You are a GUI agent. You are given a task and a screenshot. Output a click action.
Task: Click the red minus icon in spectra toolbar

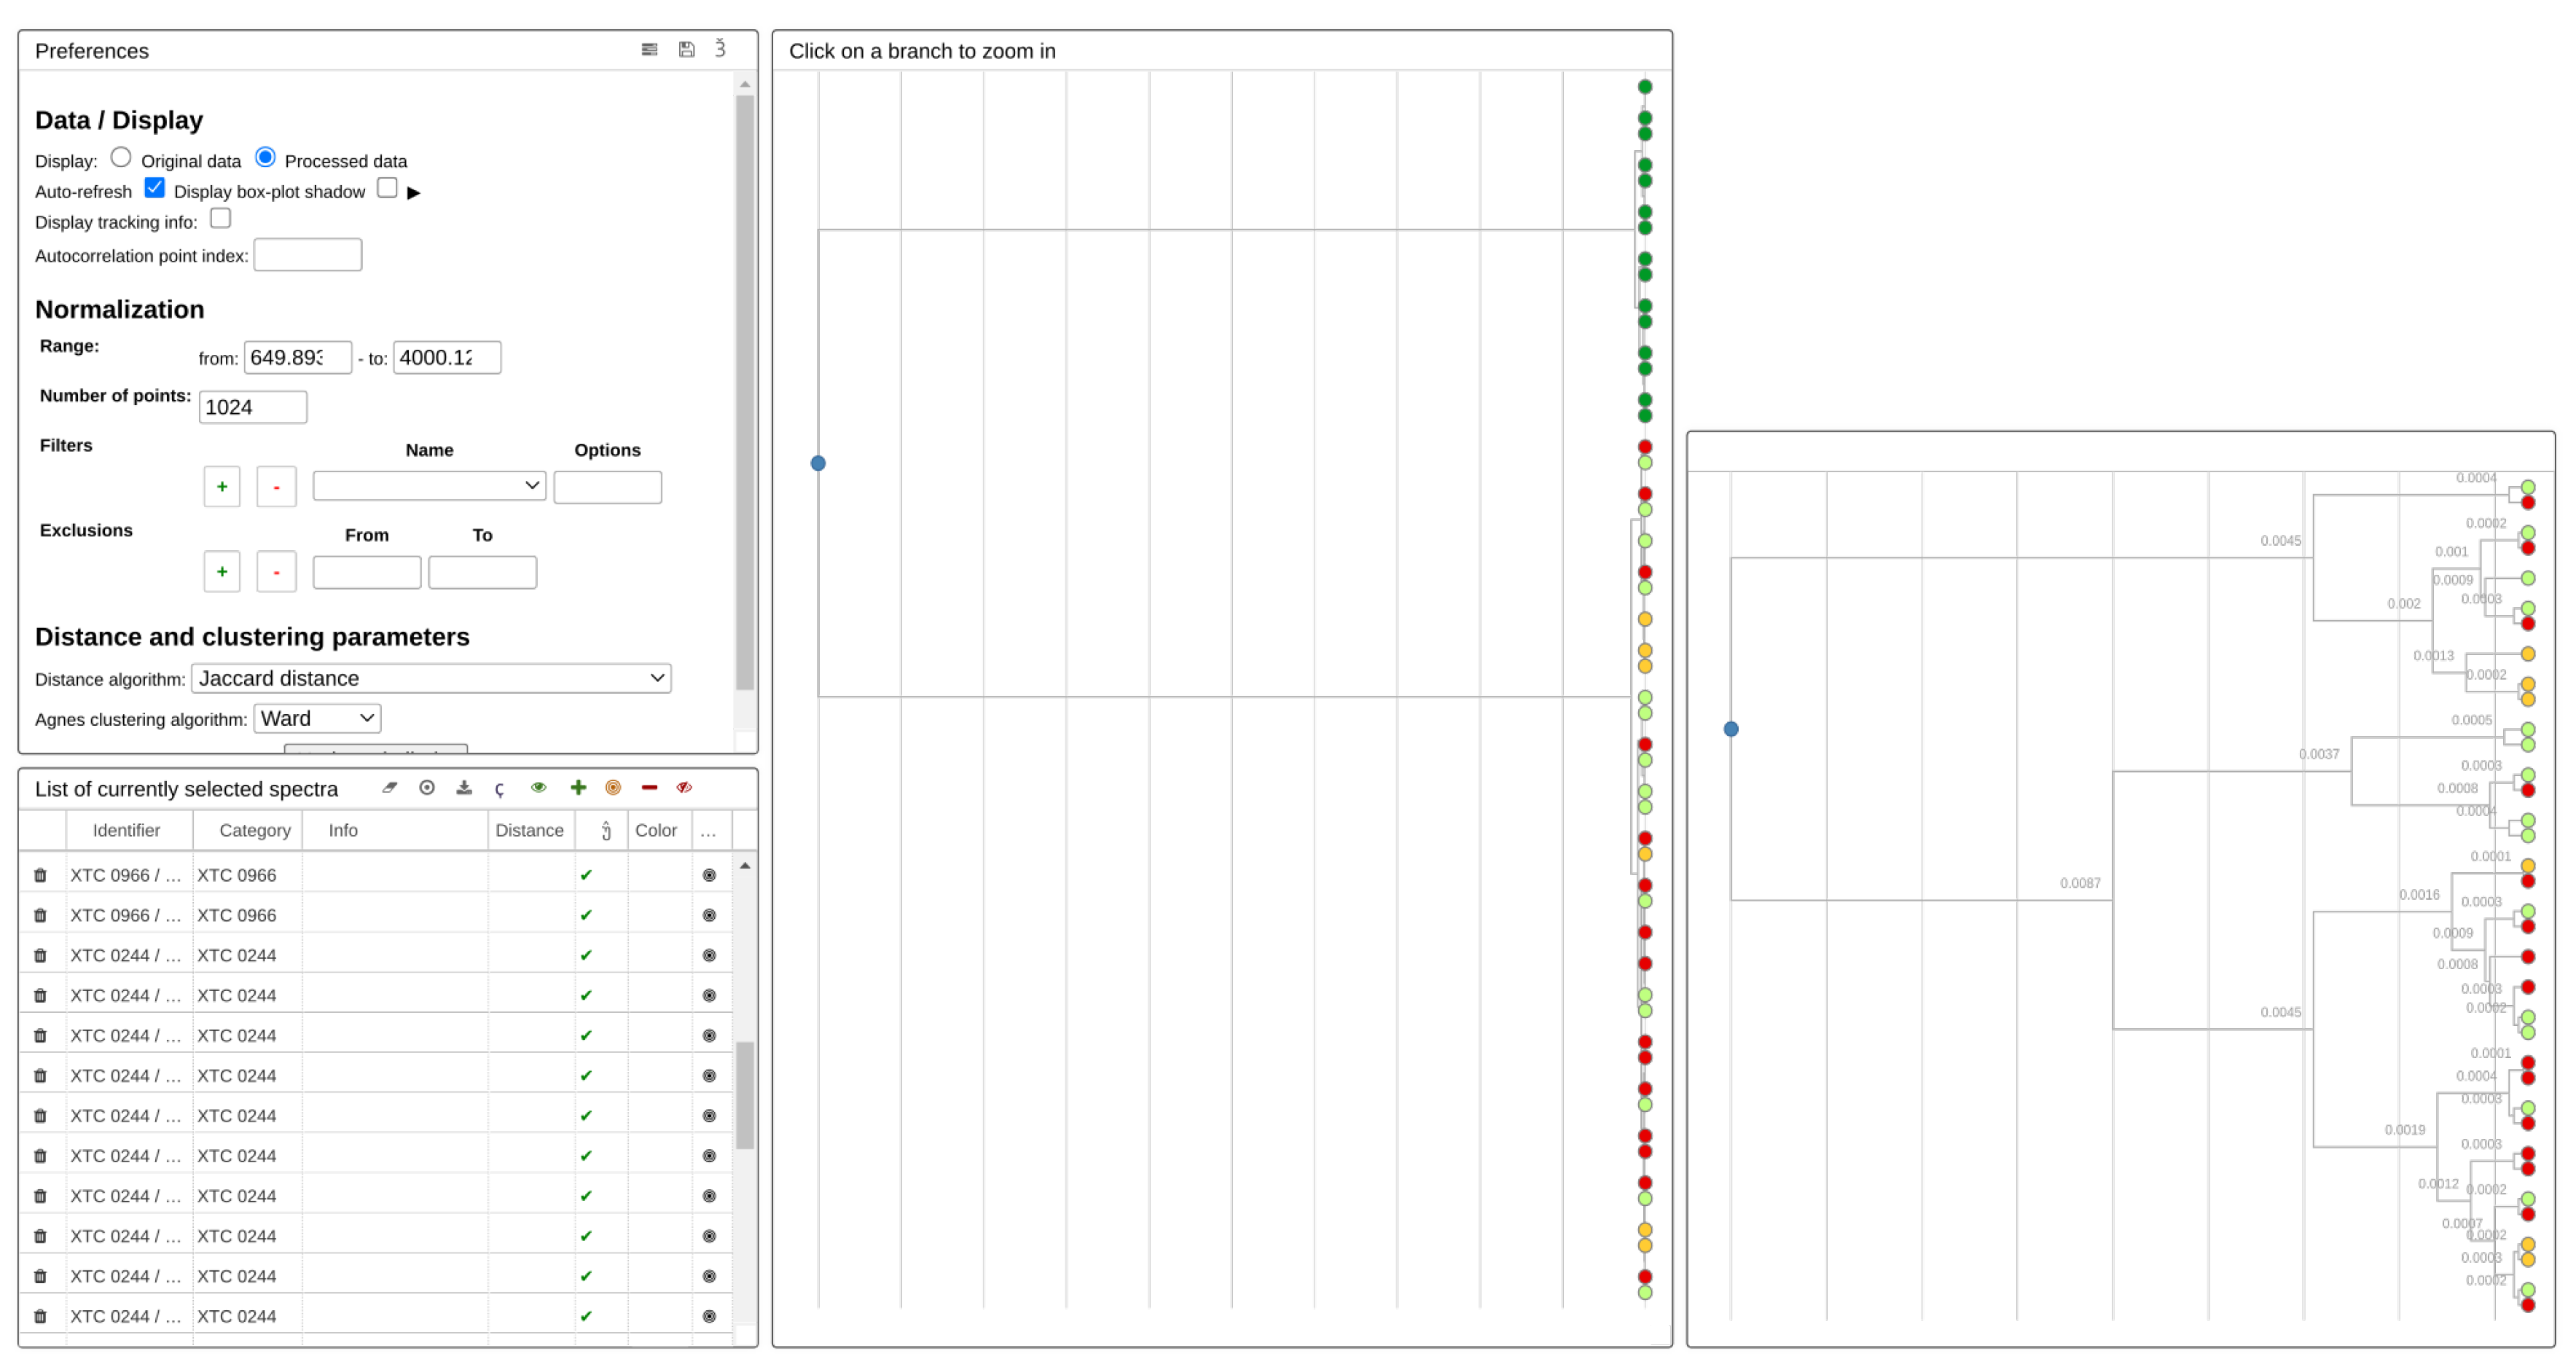pos(649,788)
